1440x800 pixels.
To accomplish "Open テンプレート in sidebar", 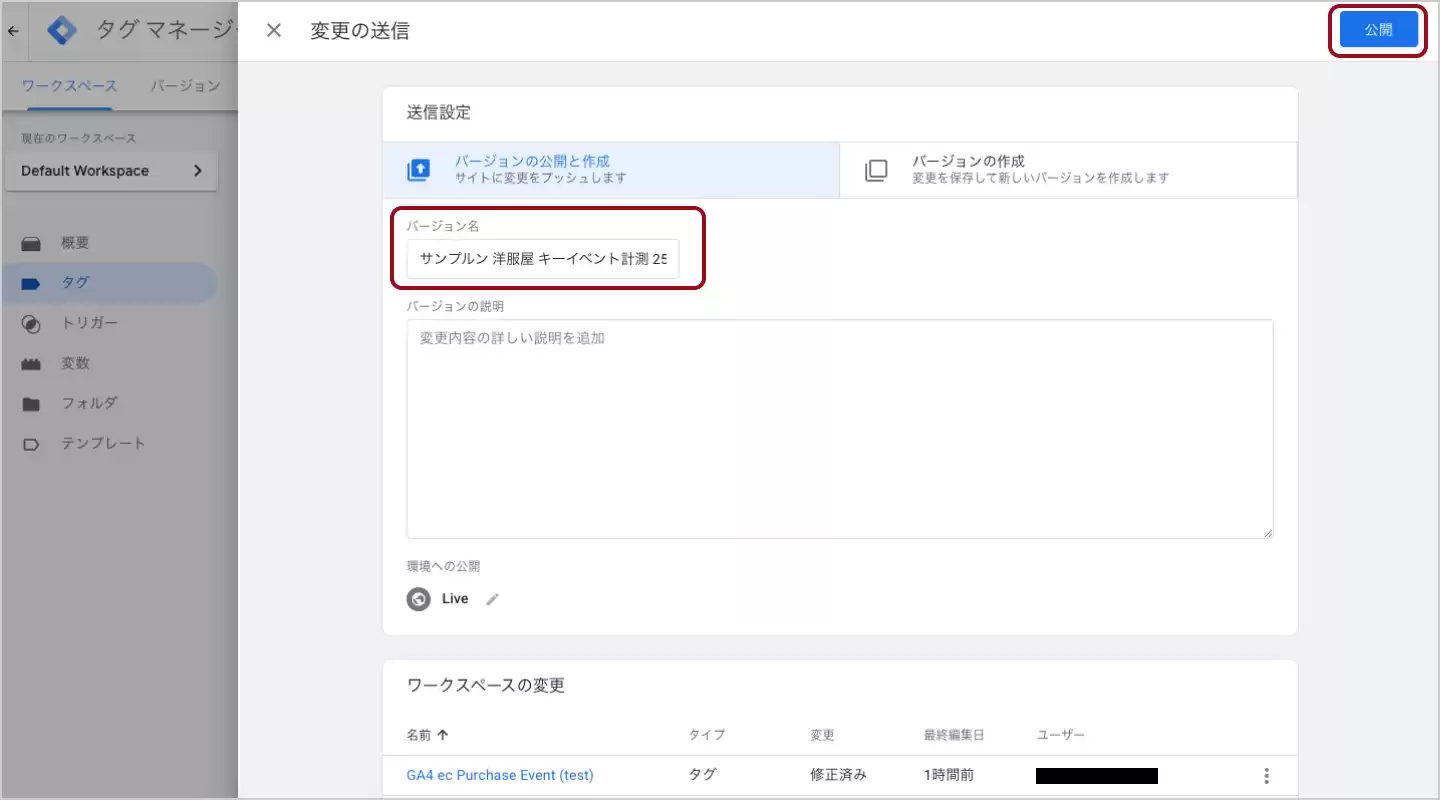I will click(x=103, y=443).
